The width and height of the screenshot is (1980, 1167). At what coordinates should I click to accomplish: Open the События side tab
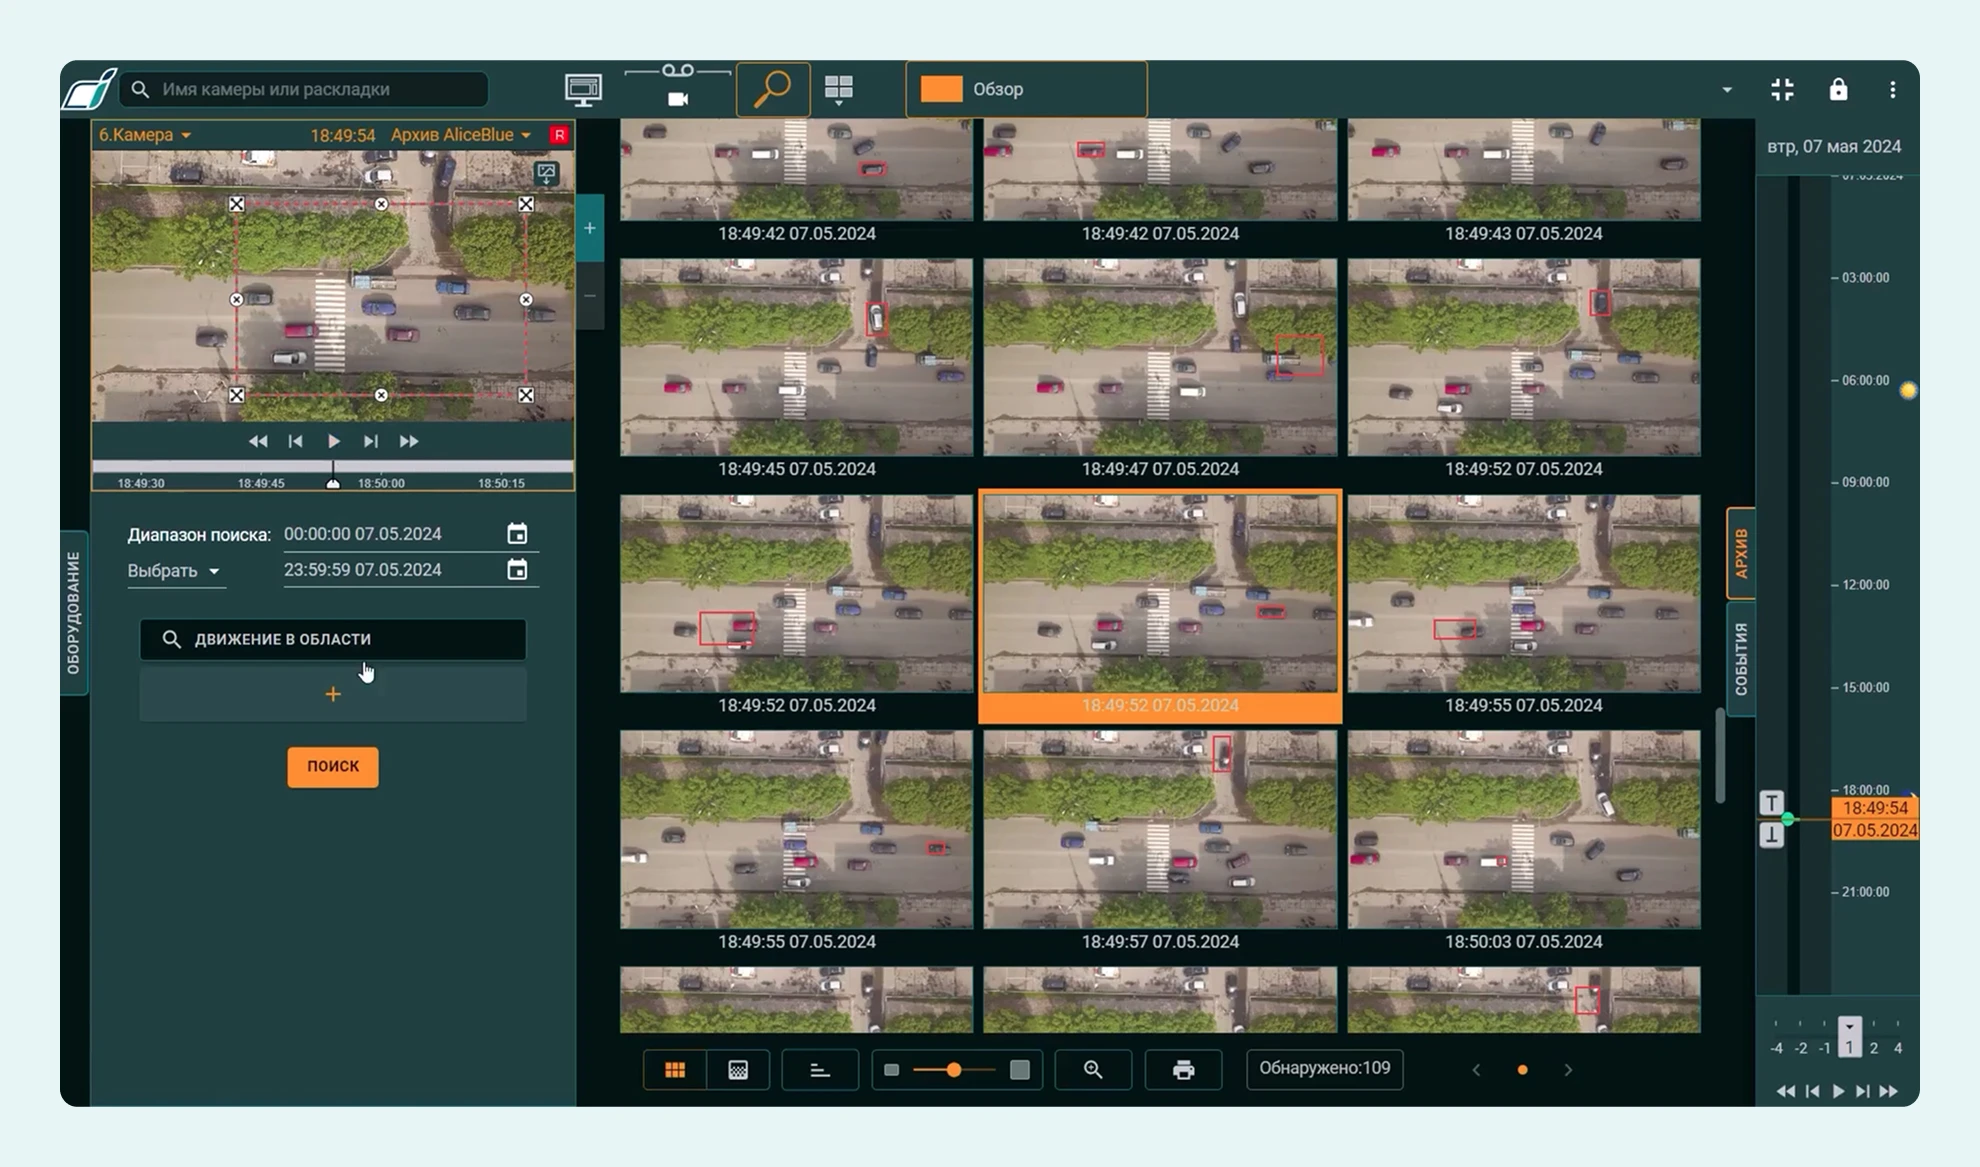pos(1741,659)
